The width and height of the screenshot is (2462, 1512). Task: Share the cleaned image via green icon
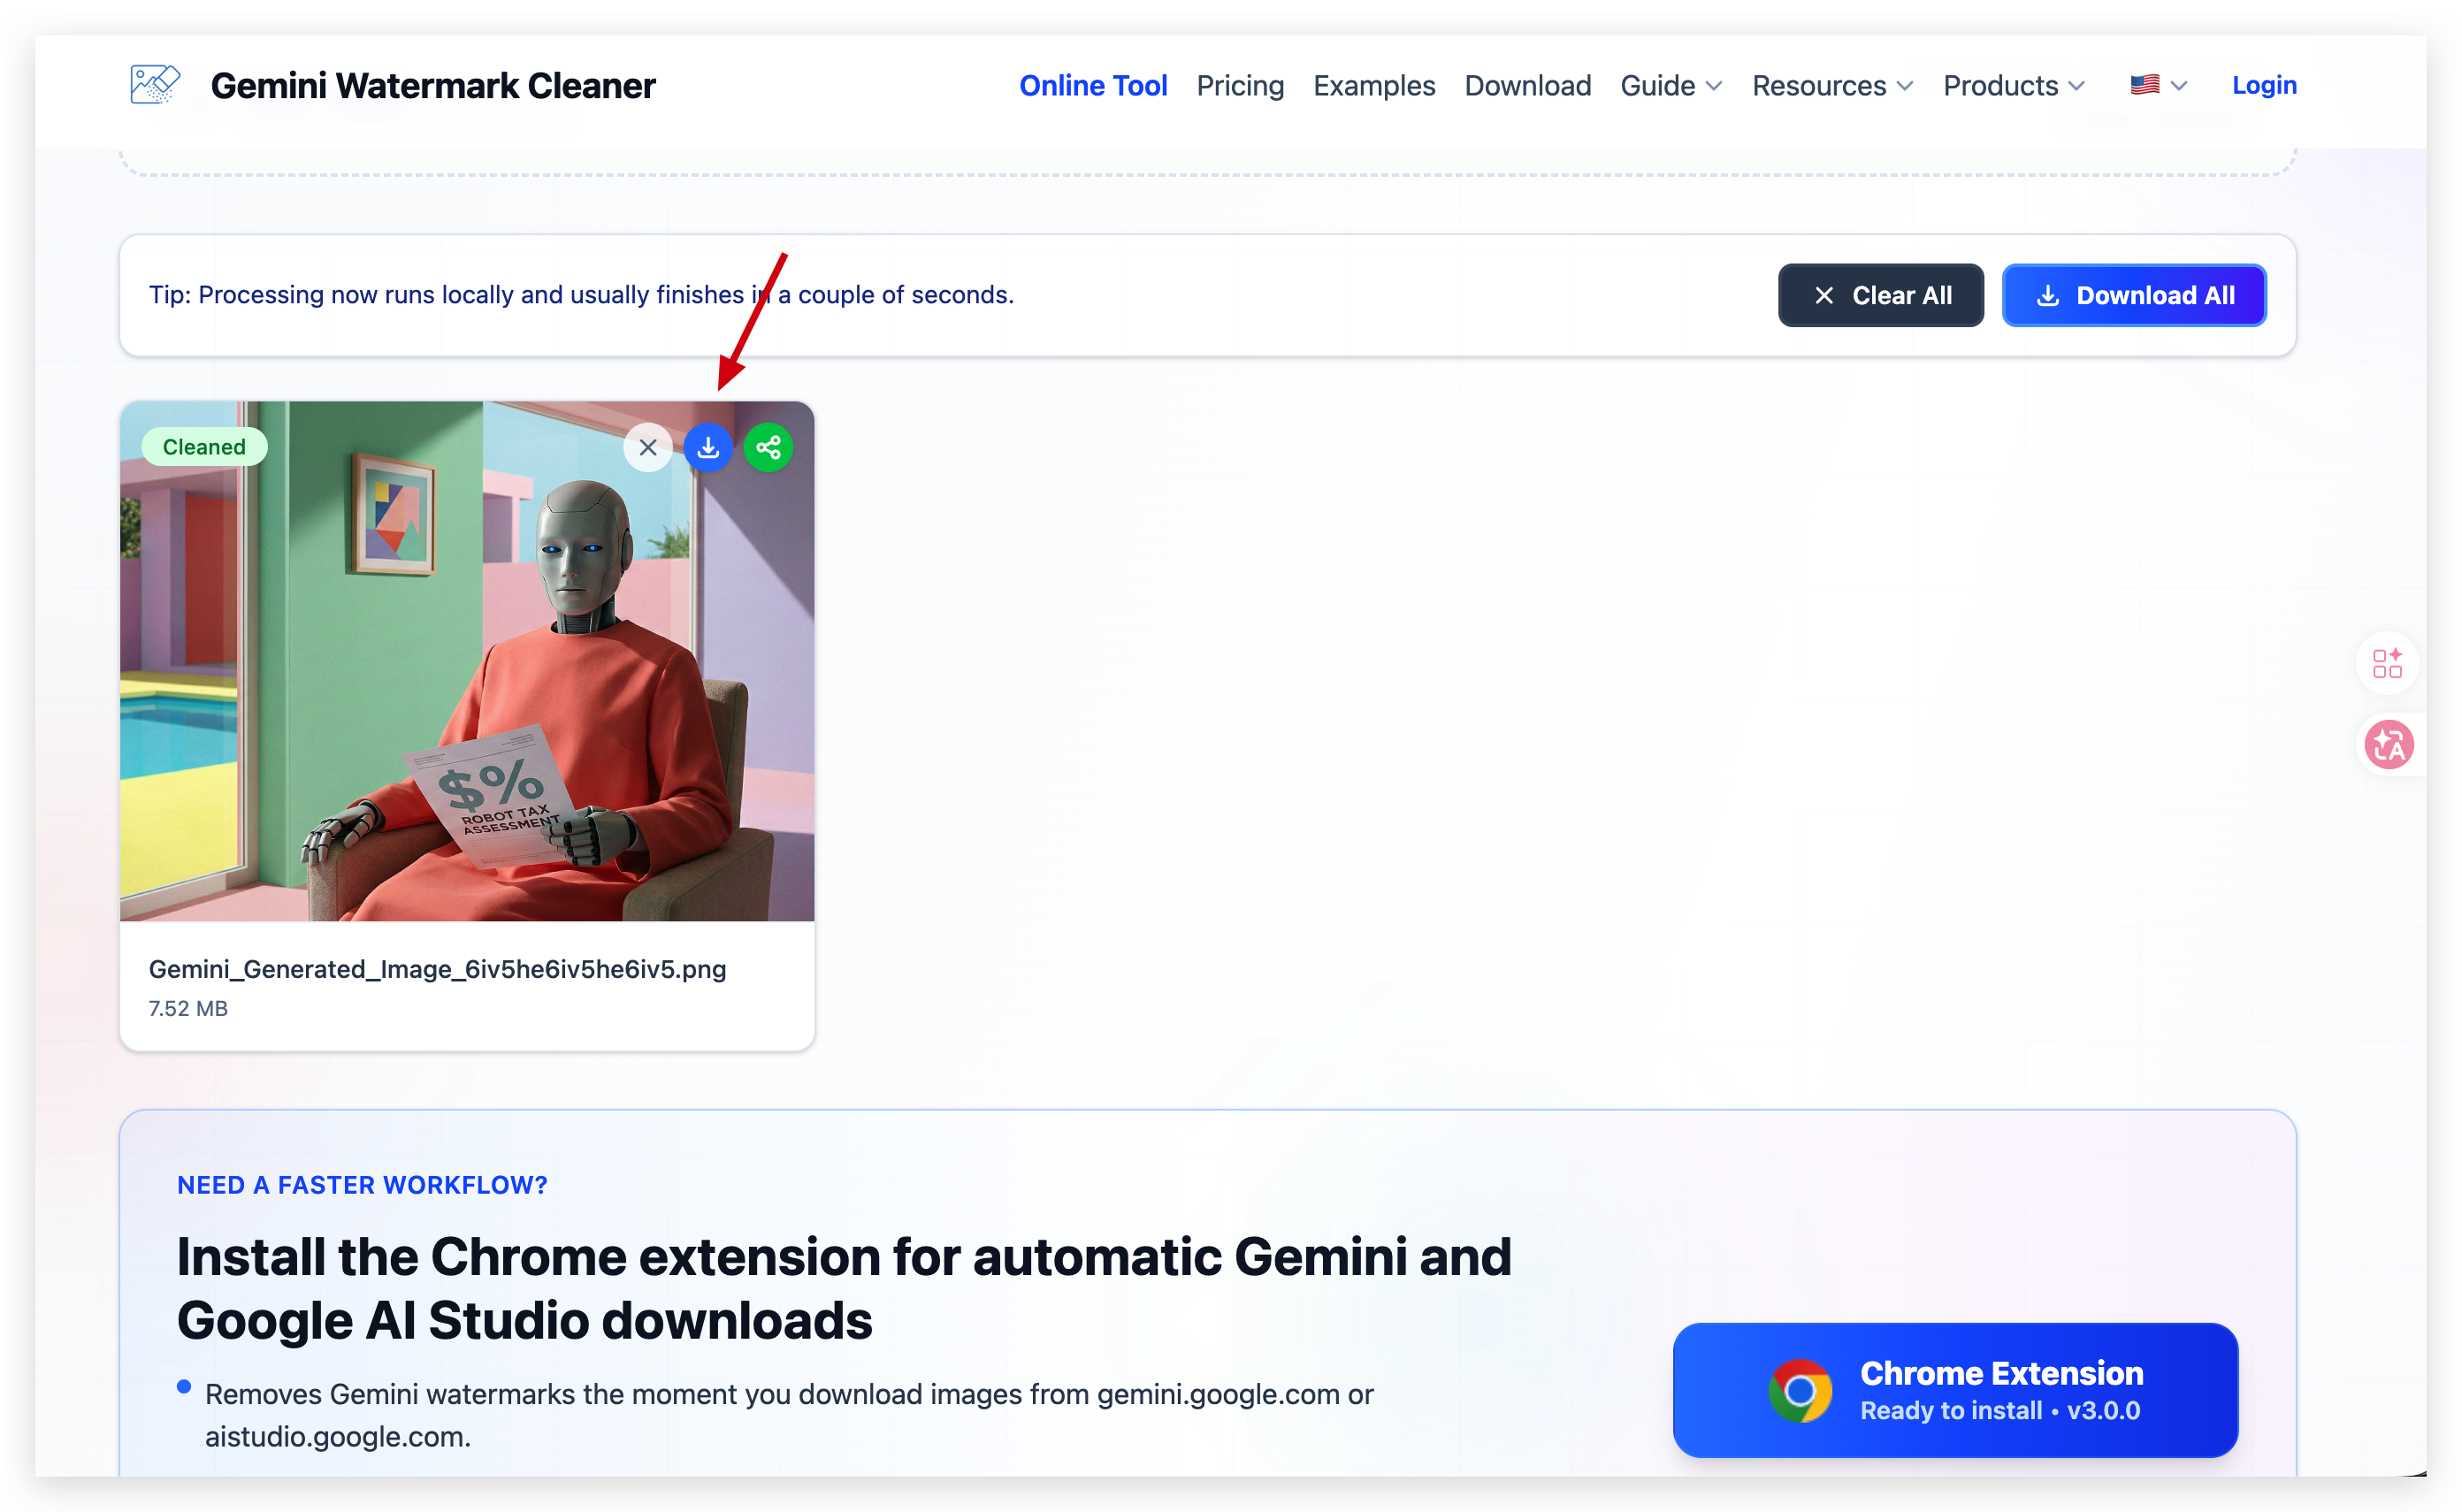pyautogui.click(x=768, y=447)
